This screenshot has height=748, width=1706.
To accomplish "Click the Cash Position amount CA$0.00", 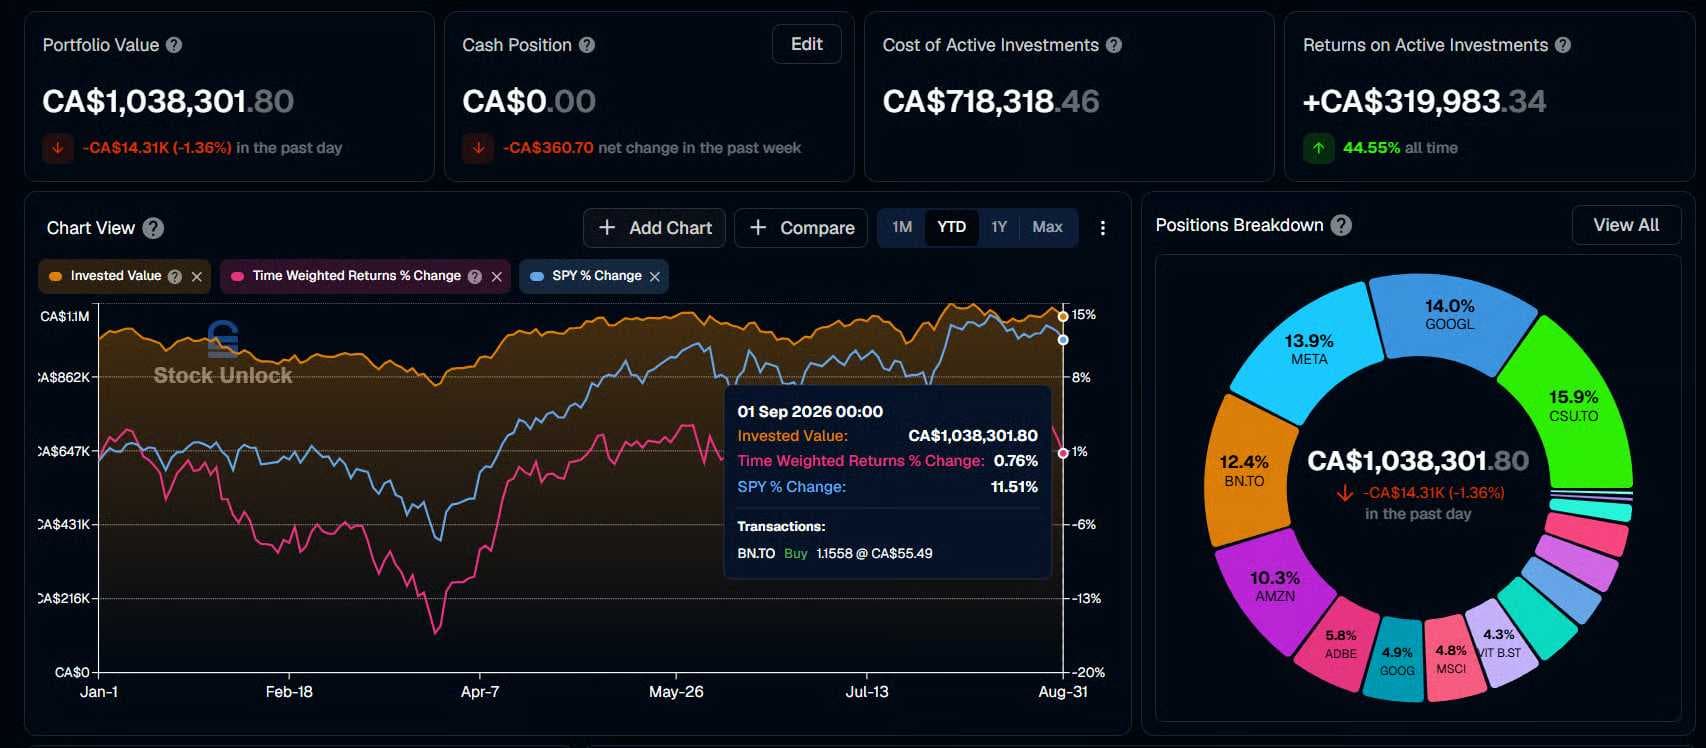I will click(x=529, y=101).
